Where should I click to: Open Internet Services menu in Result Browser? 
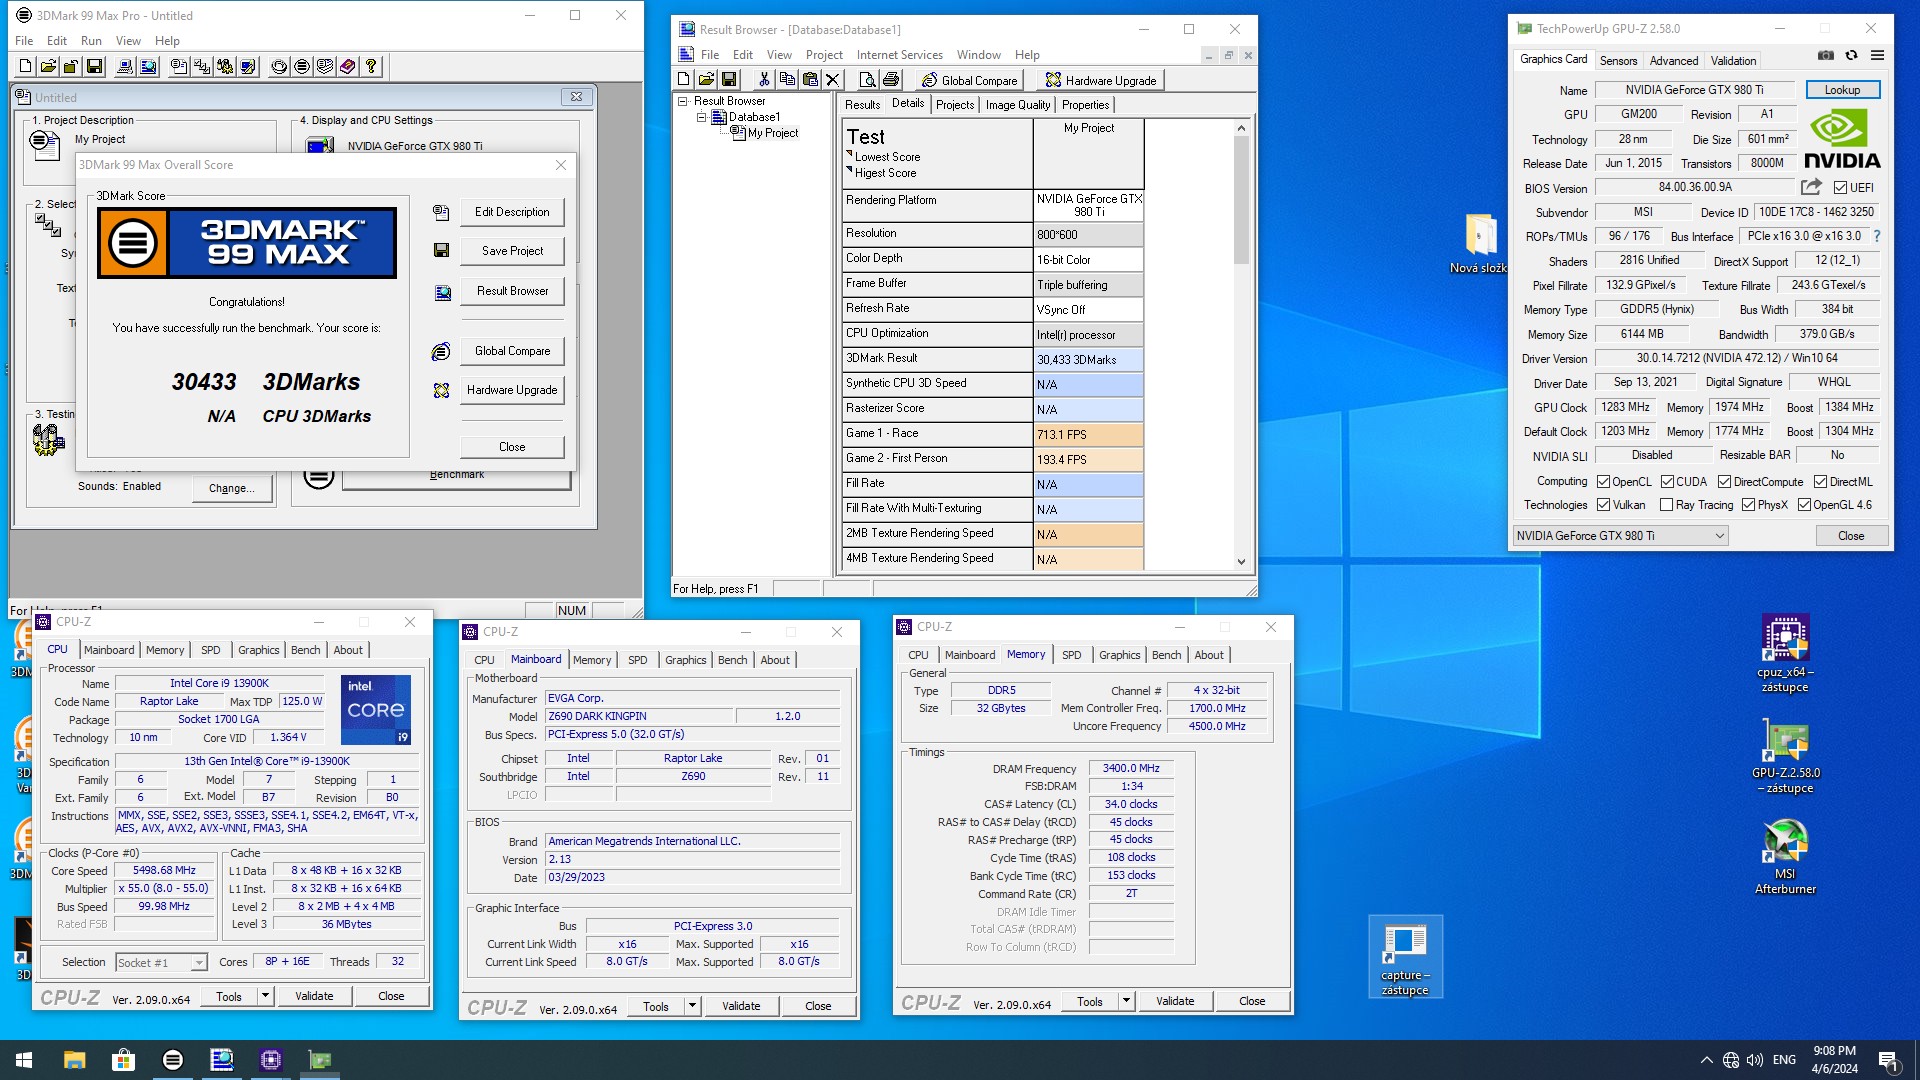(x=899, y=55)
